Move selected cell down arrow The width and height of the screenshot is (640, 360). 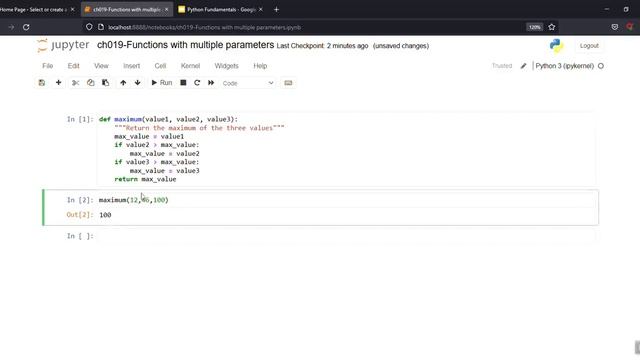[138, 83]
